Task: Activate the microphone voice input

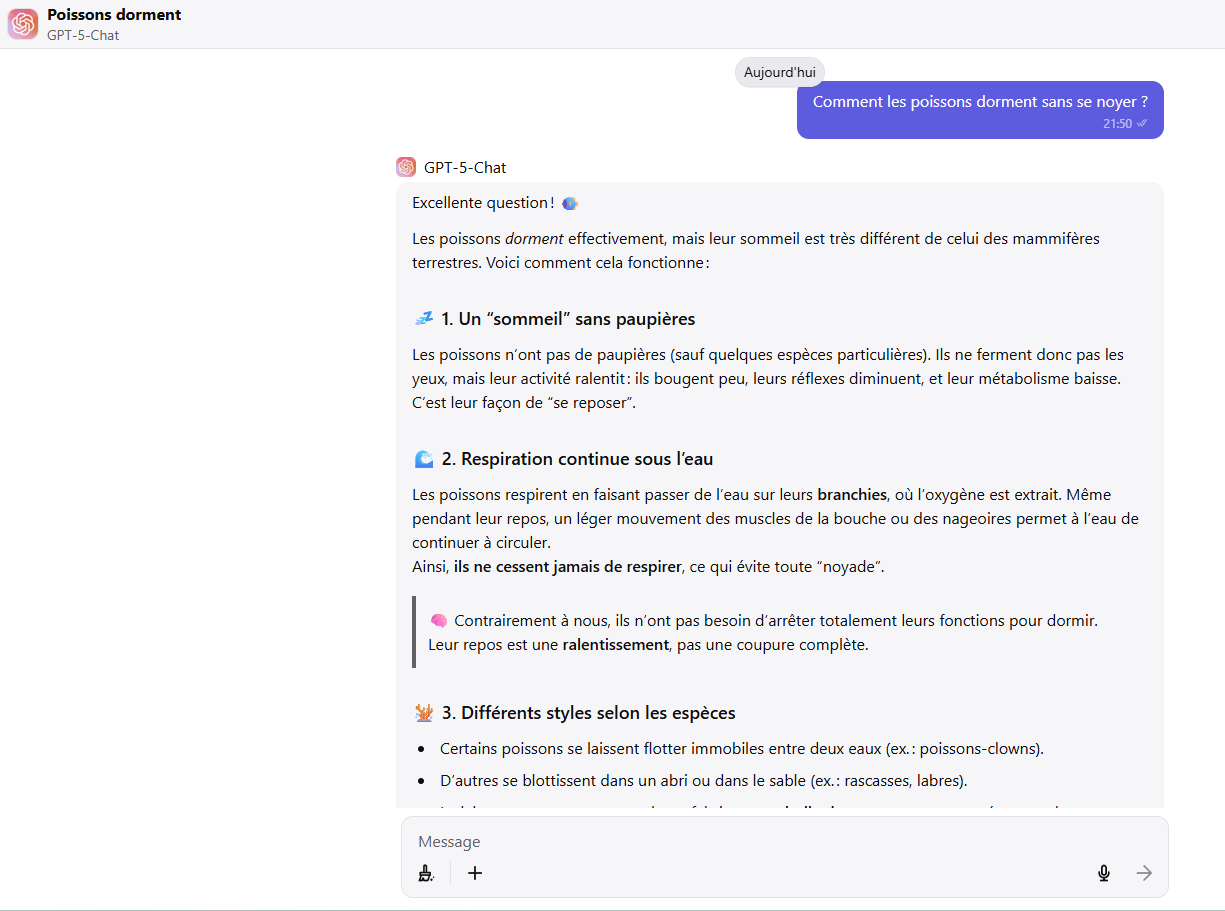Action: [1103, 873]
